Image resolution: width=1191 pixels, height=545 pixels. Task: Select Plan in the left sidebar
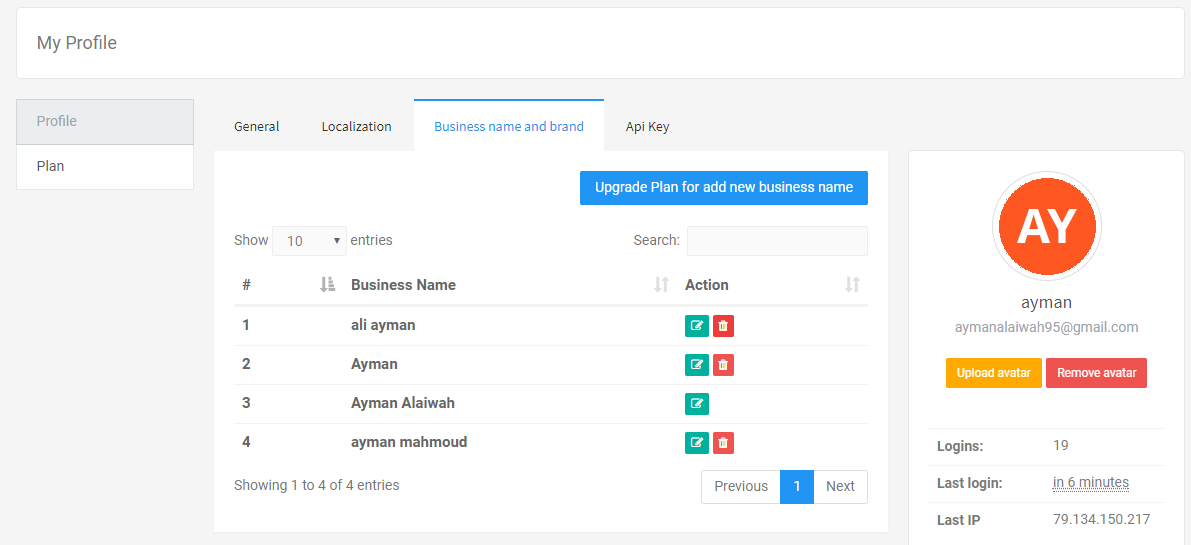(105, 166)
